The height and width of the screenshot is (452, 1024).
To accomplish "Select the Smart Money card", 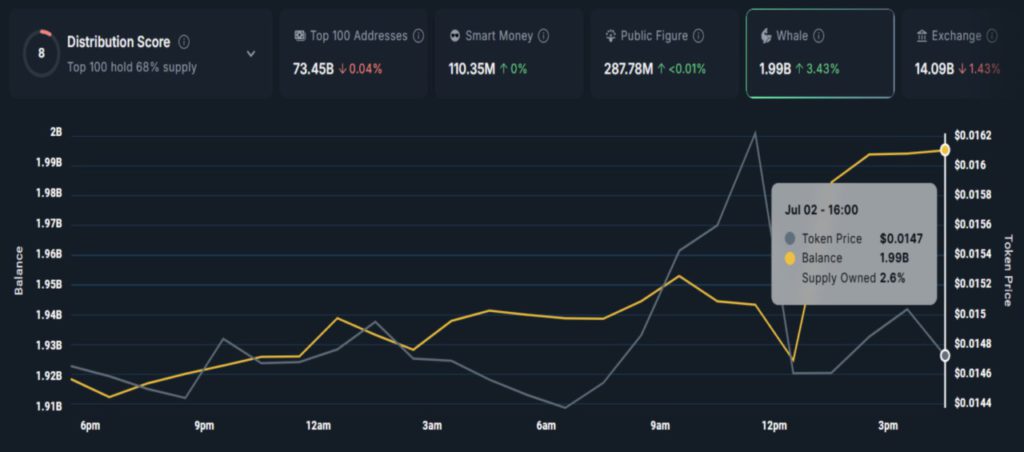I will click(x=509, y=54).
